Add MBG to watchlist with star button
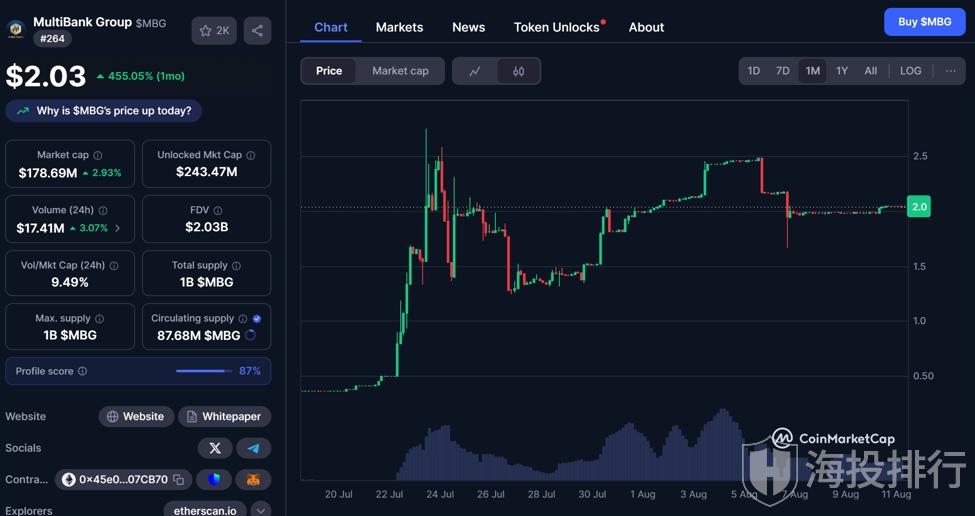The width and height of the screenshot is (975, 516). [214, 31]
